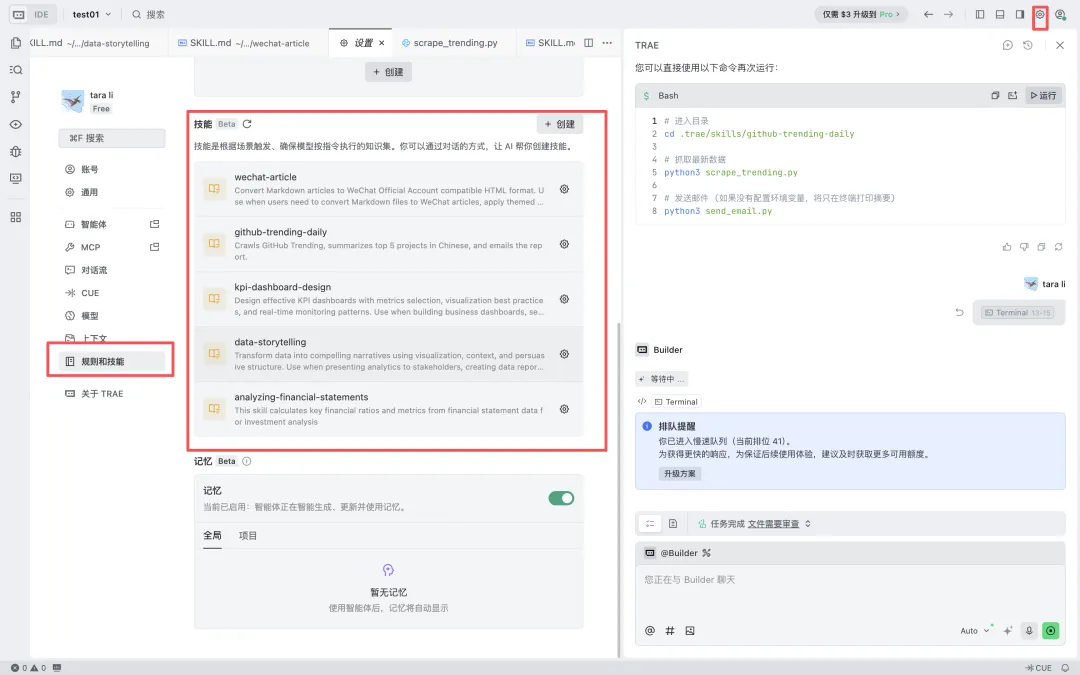Toggle the bottom panel layout
The height and width of the screenshot is (675, 1080).
click(999, 14)
